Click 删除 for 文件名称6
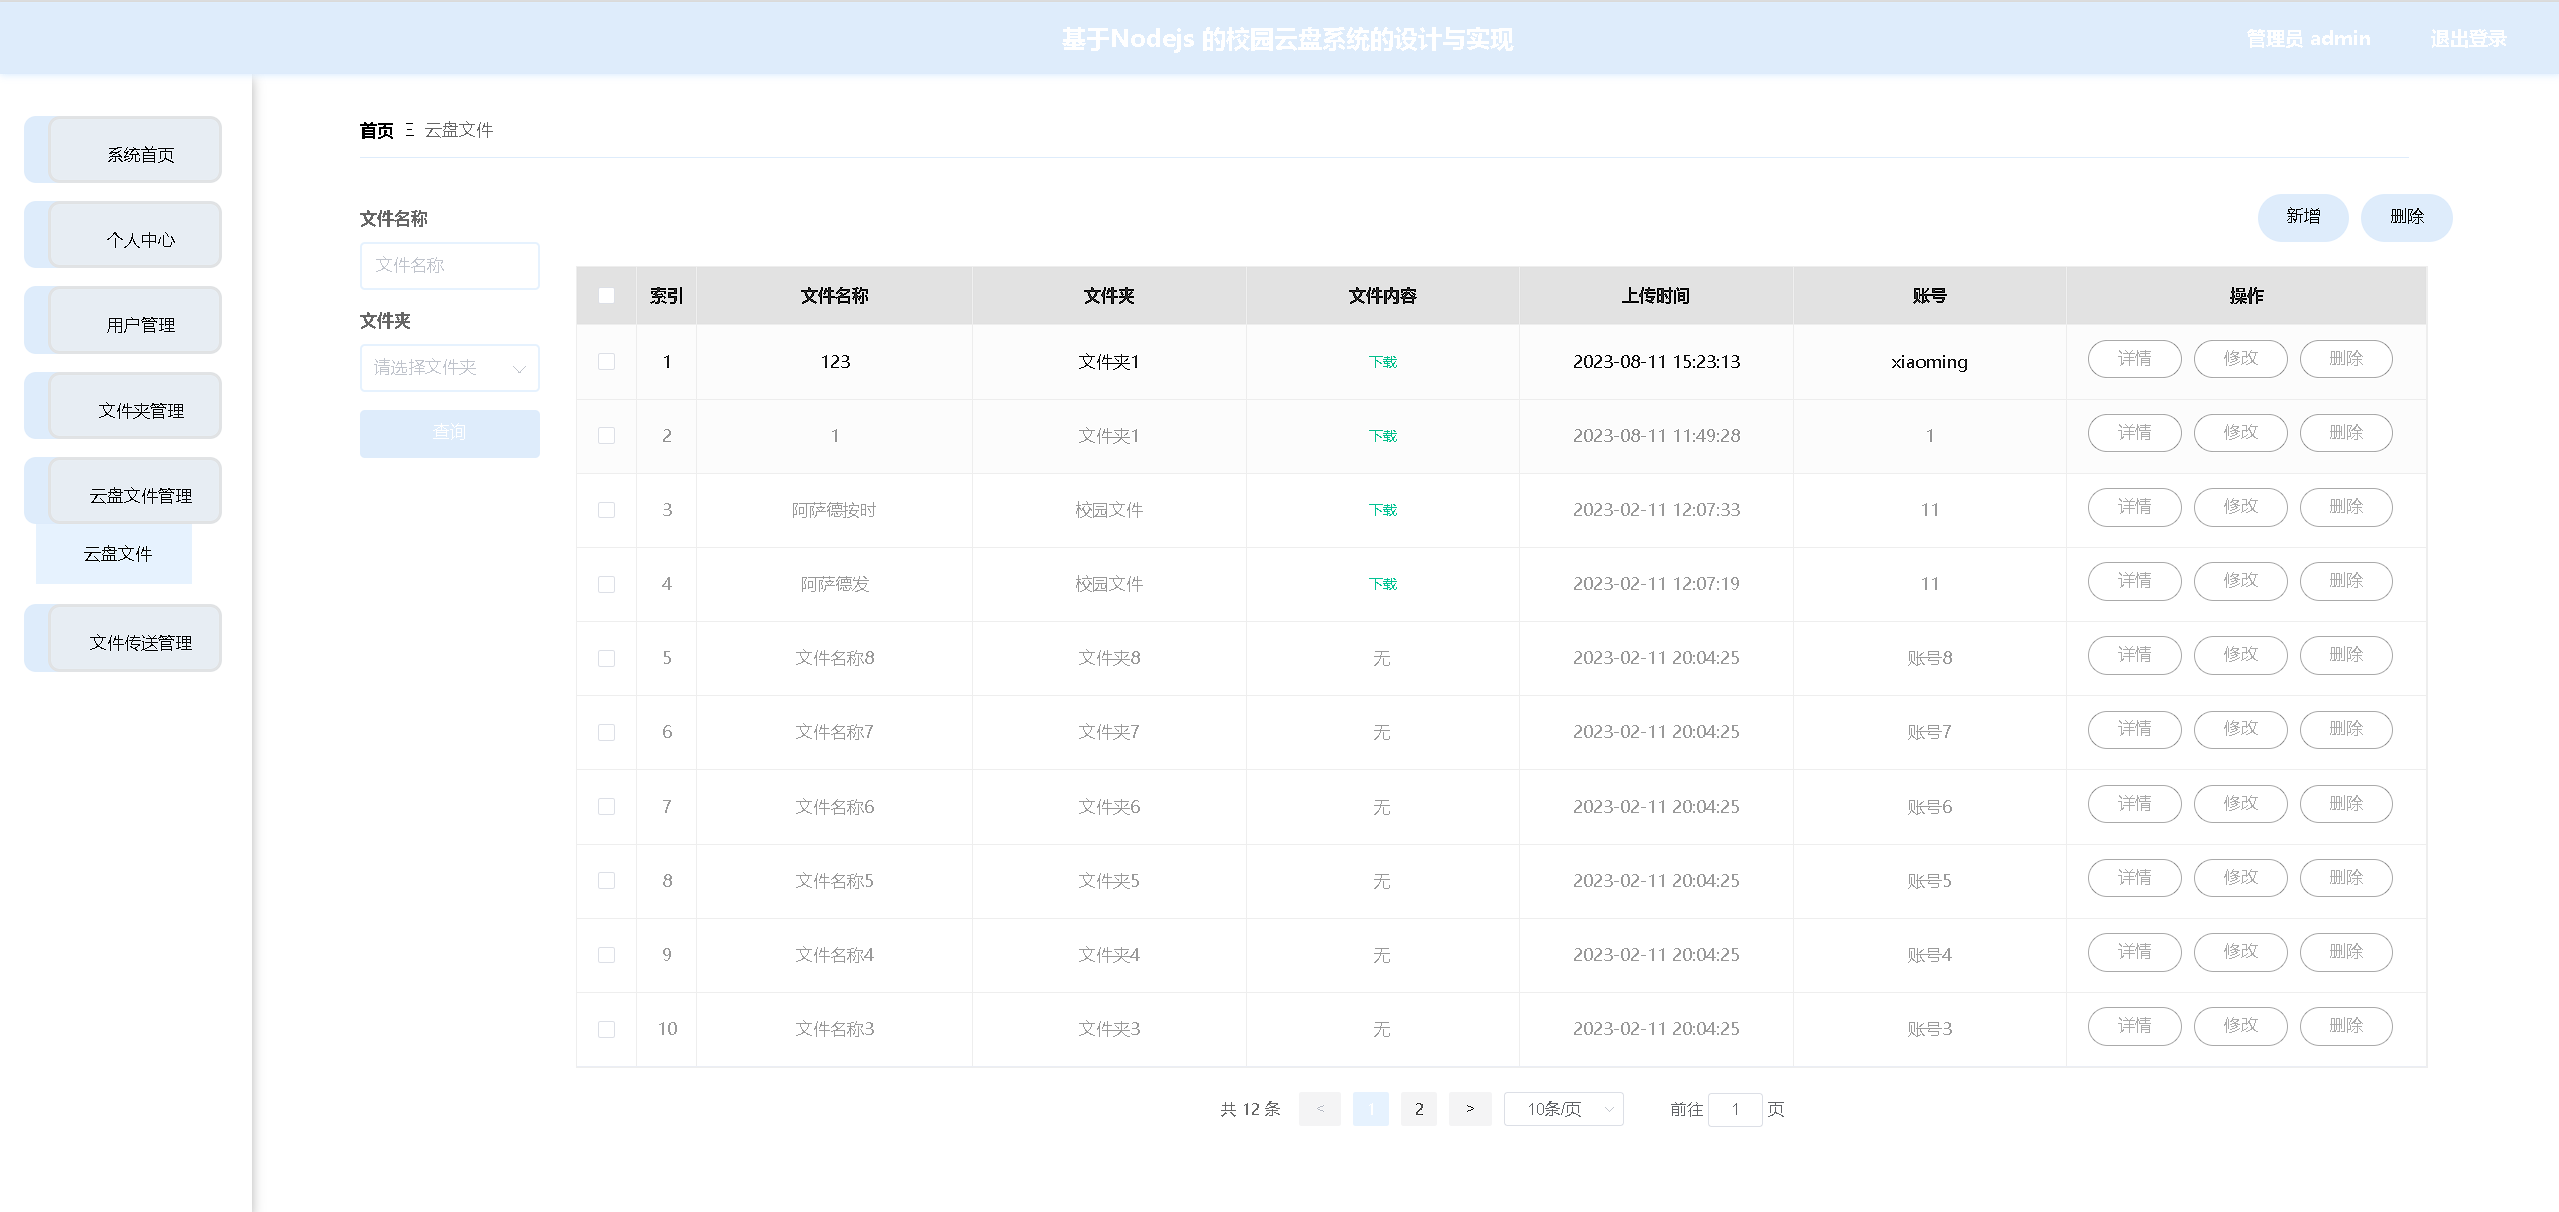Viewport: 2559px width, 1212px height. pyautogui.click(x=2346, y=804)
